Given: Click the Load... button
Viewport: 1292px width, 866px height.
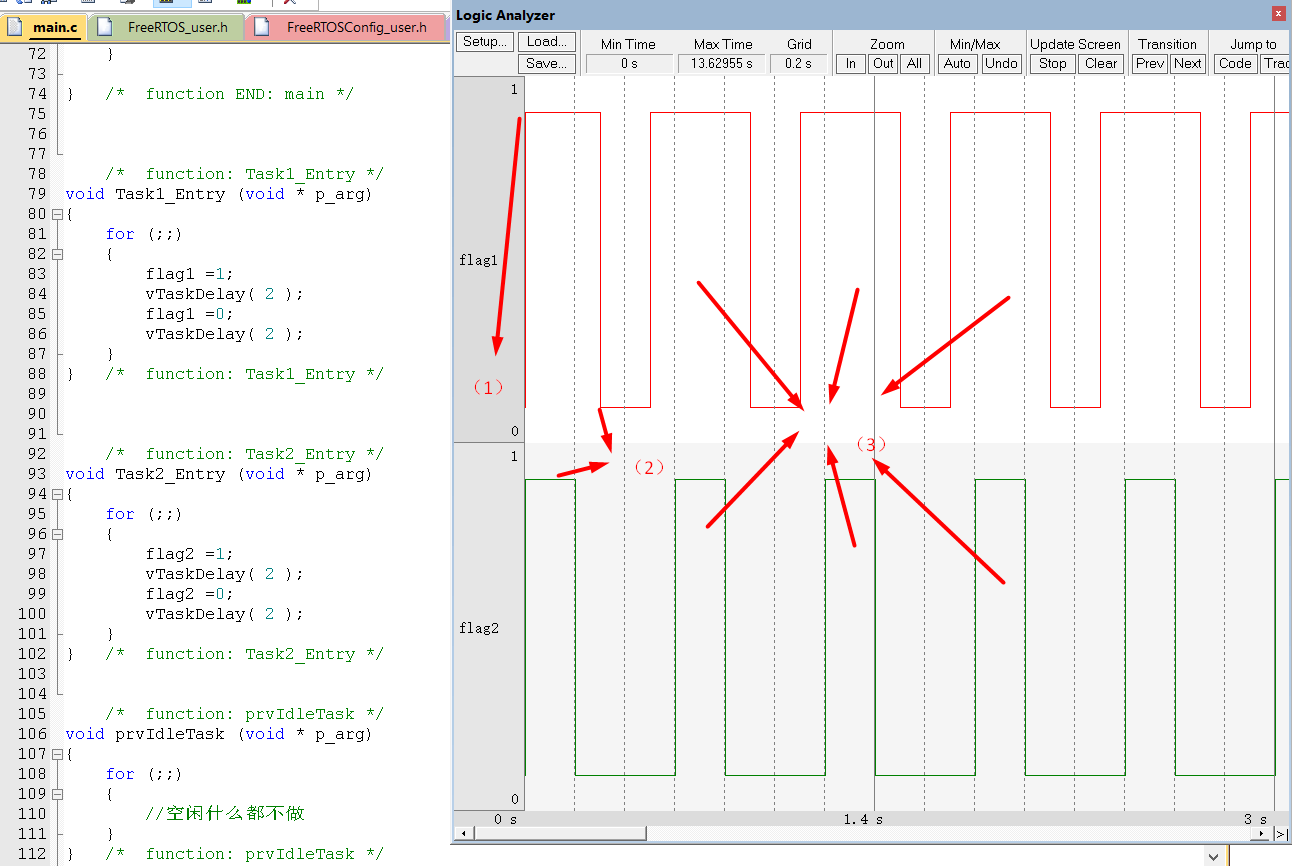Looking at the screenshot, I should point(547,42).
